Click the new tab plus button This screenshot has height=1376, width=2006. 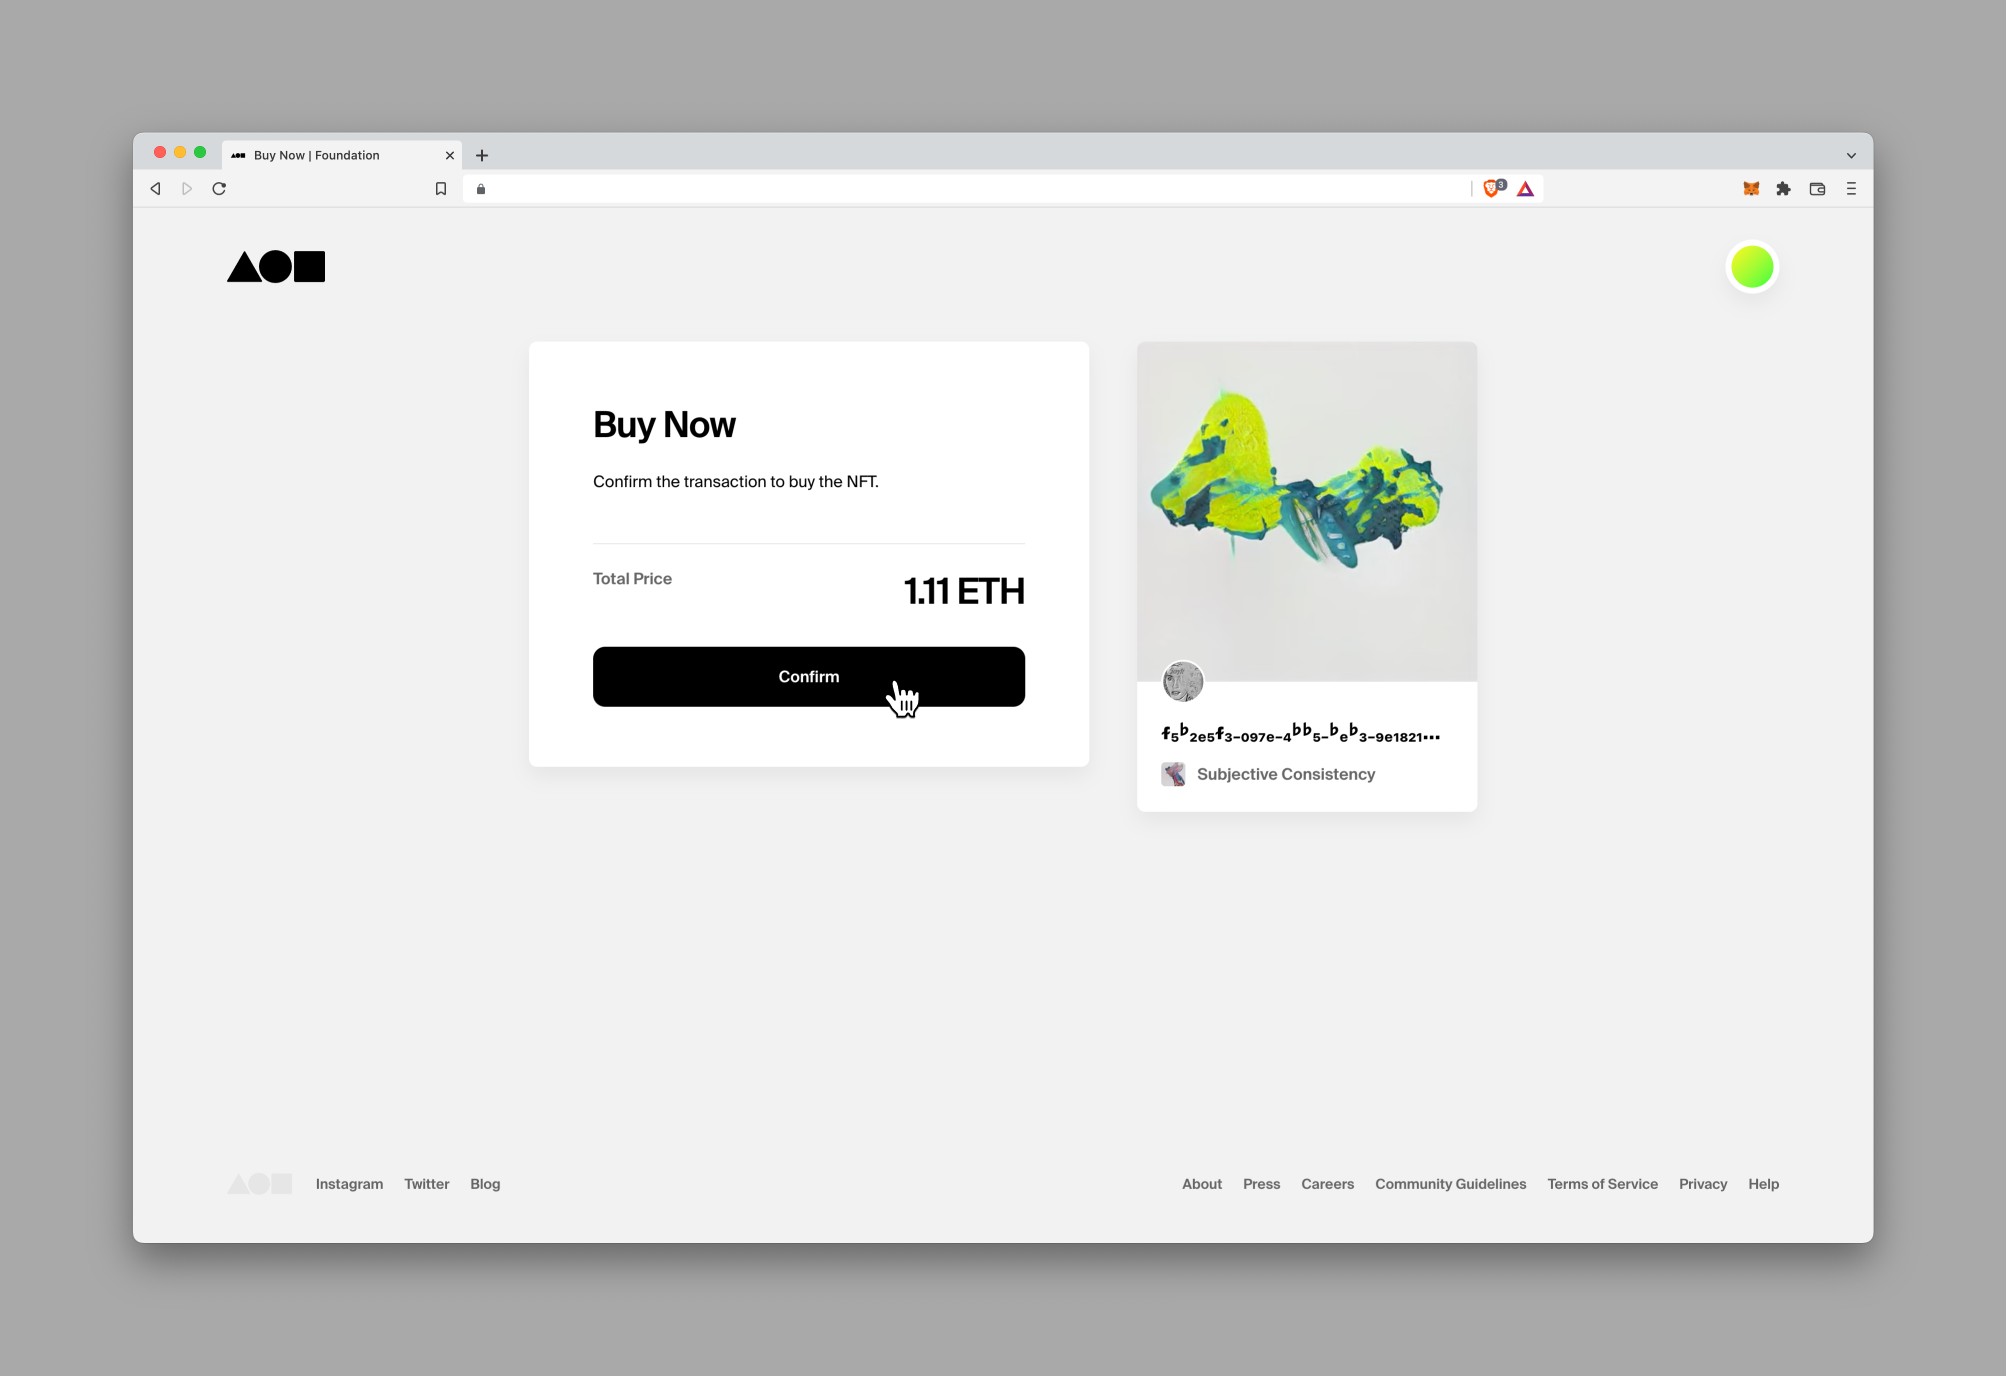click(x=482, y=152)
